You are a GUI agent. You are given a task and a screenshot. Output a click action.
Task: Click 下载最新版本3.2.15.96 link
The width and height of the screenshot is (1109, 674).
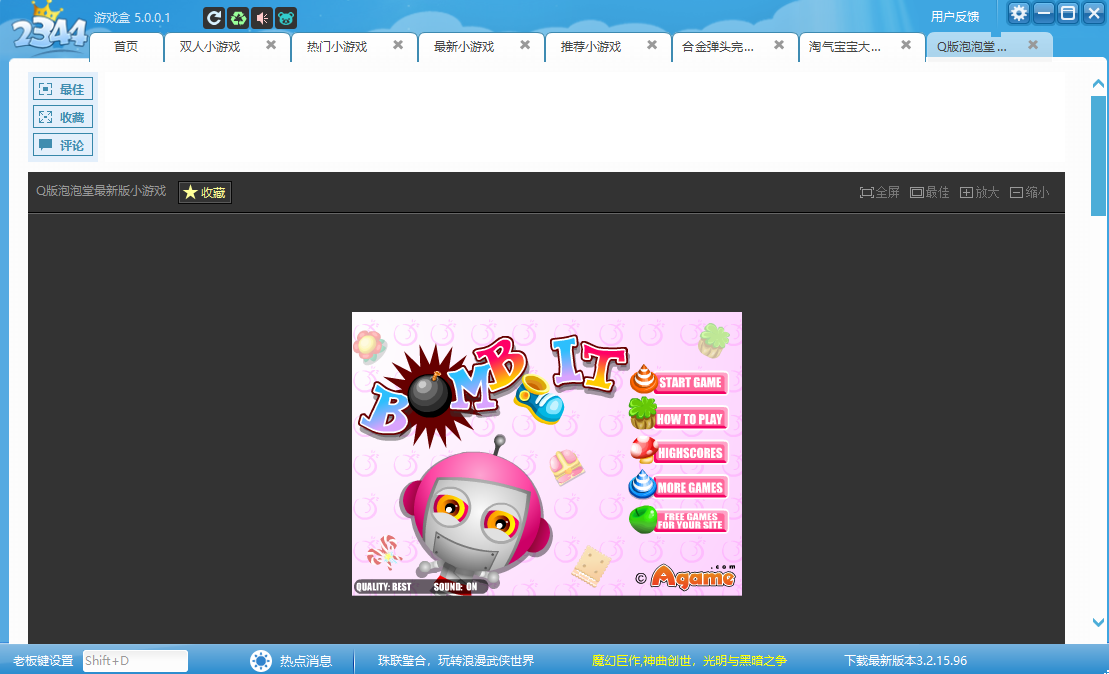(x=905, y=661)
